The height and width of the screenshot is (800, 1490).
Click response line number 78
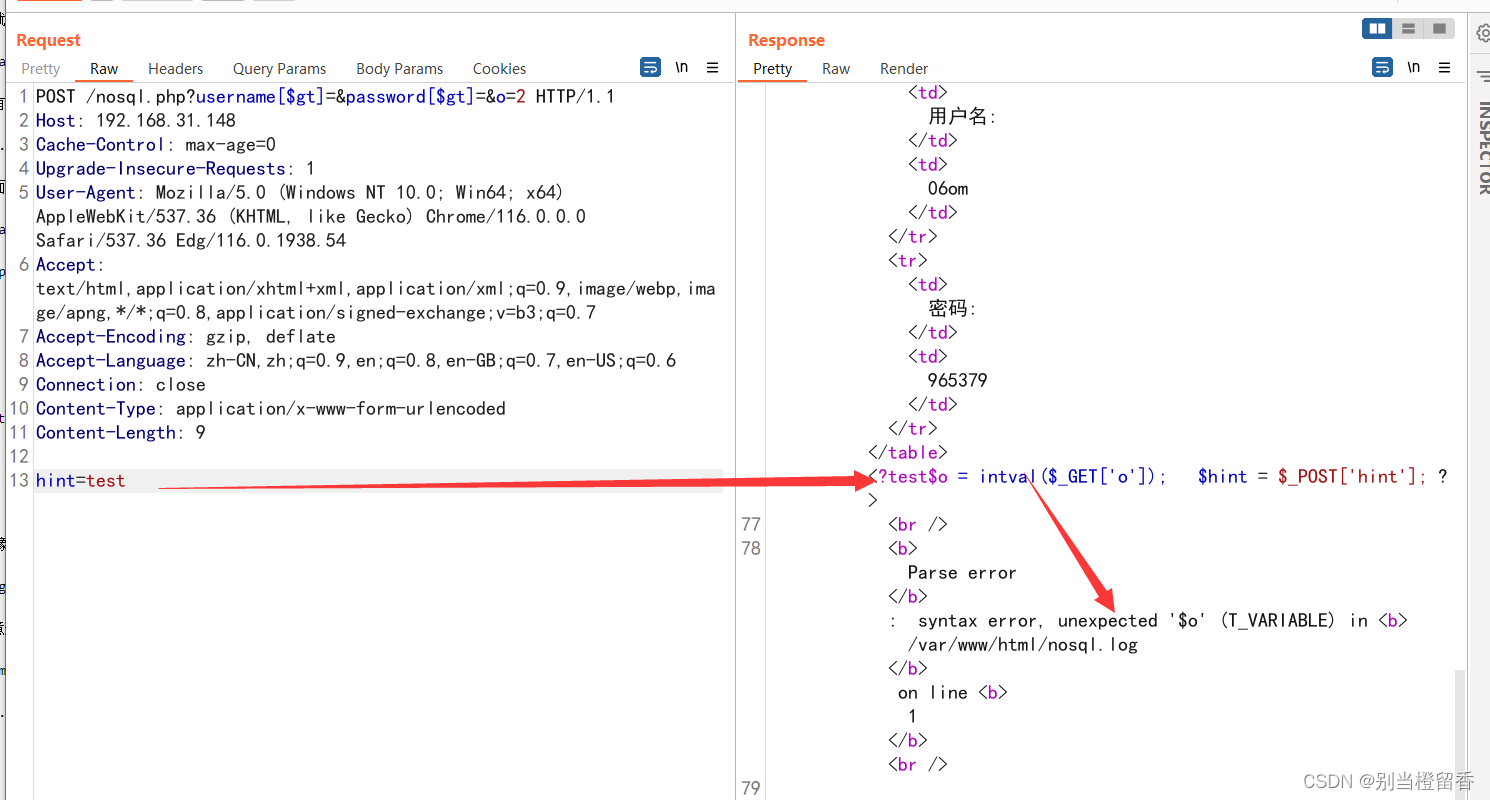[751, 548]
